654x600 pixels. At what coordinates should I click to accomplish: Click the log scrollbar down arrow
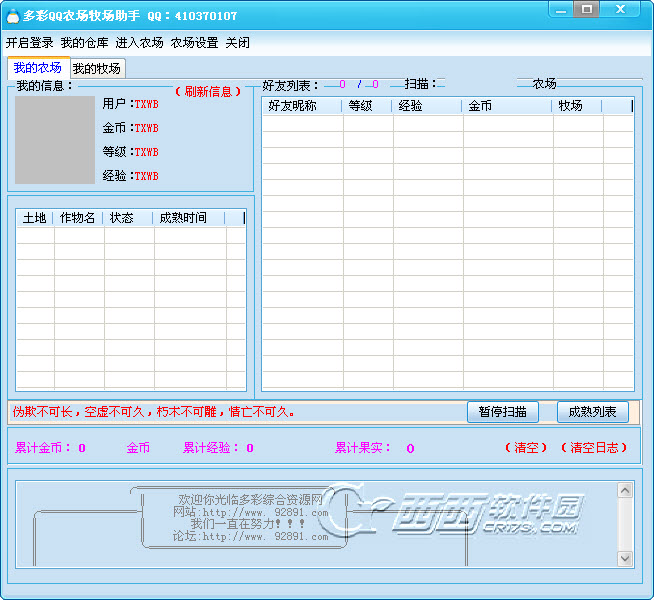pos(625,558)
